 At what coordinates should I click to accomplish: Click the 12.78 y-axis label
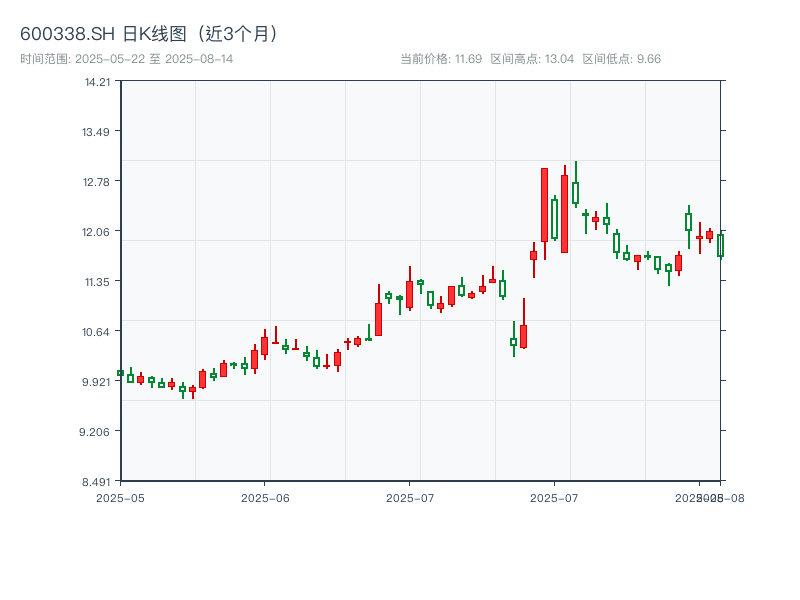[97, 182]
